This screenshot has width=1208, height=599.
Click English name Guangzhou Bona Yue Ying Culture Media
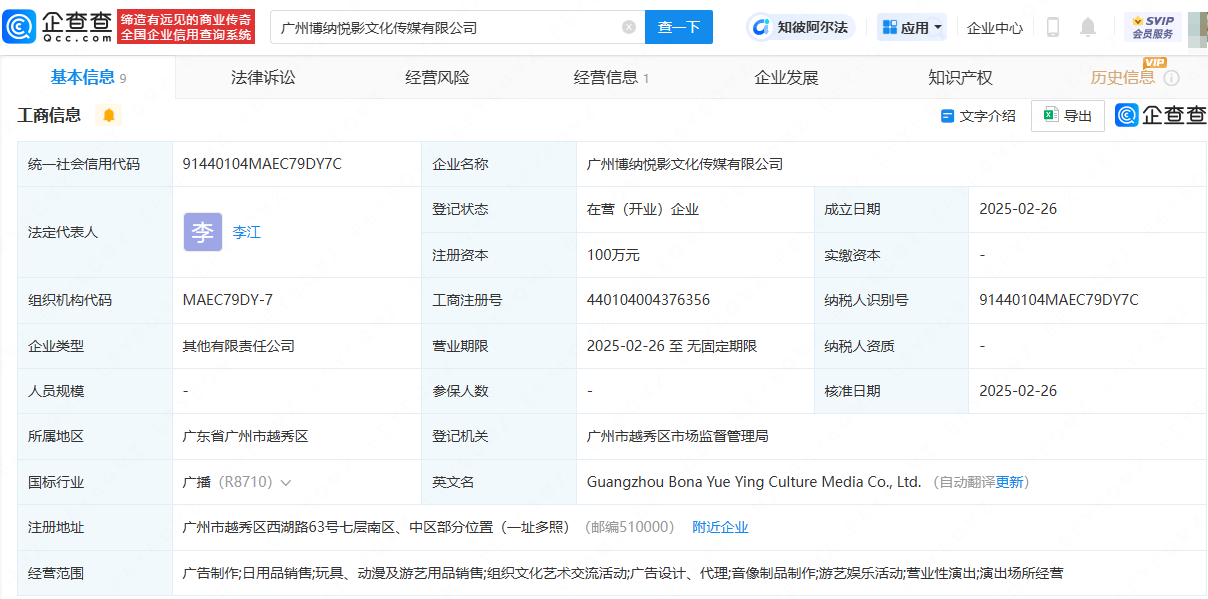(754, 482)
